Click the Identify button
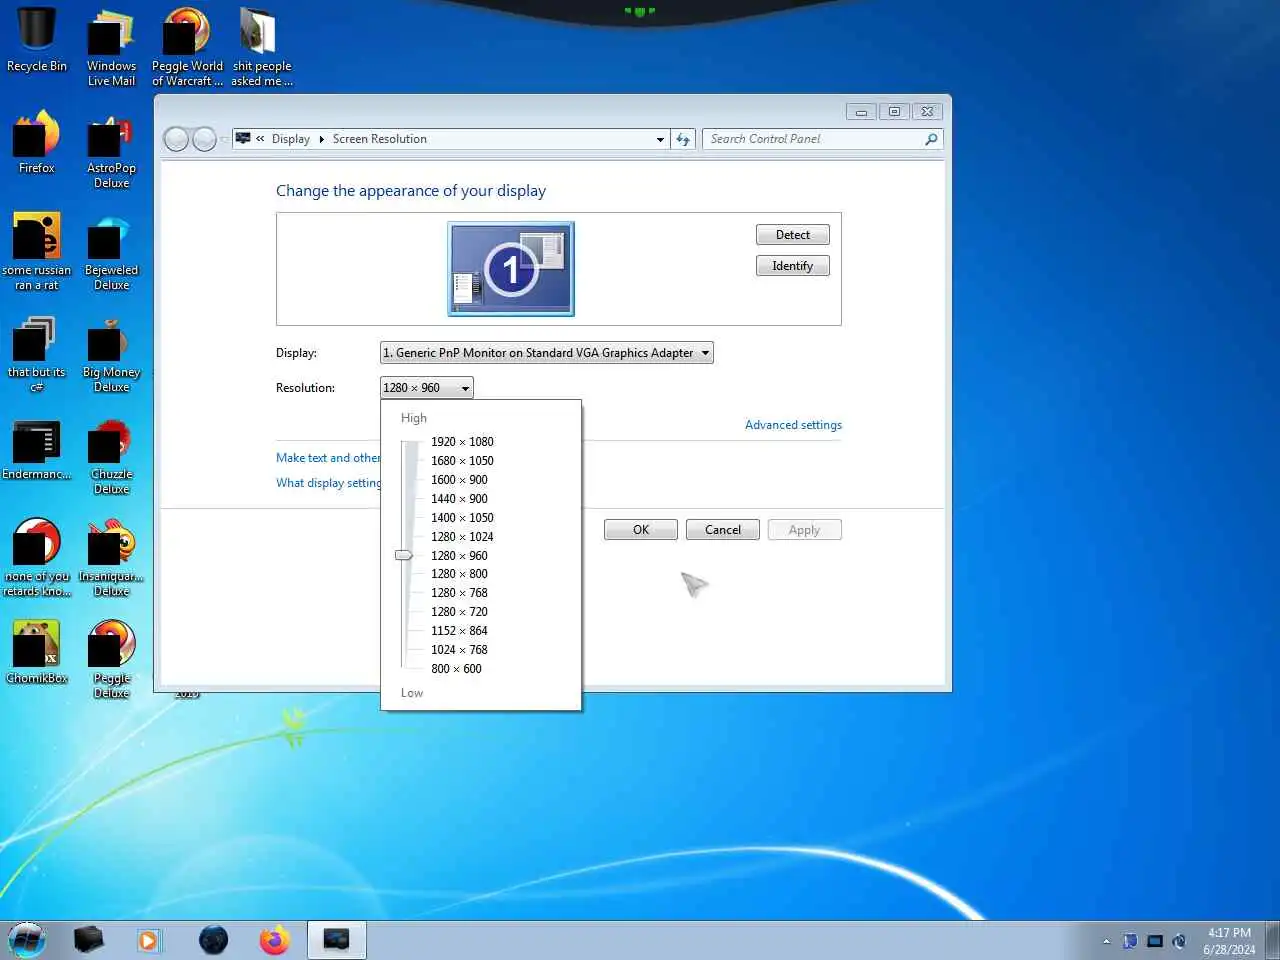This screenshot has width=1280, height=960. pyautogui.click(x=793, y=266)
